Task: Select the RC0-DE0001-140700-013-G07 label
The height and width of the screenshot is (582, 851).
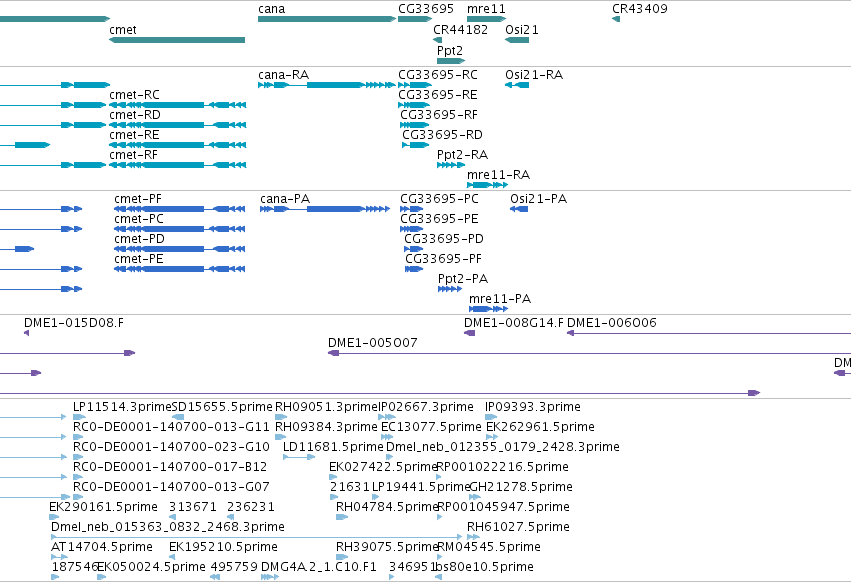Action: pyautogui.click(x=171, y=488)
